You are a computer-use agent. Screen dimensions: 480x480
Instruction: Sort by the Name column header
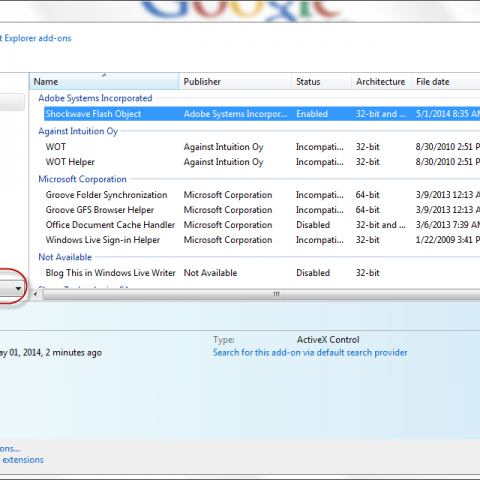point(104,81)
